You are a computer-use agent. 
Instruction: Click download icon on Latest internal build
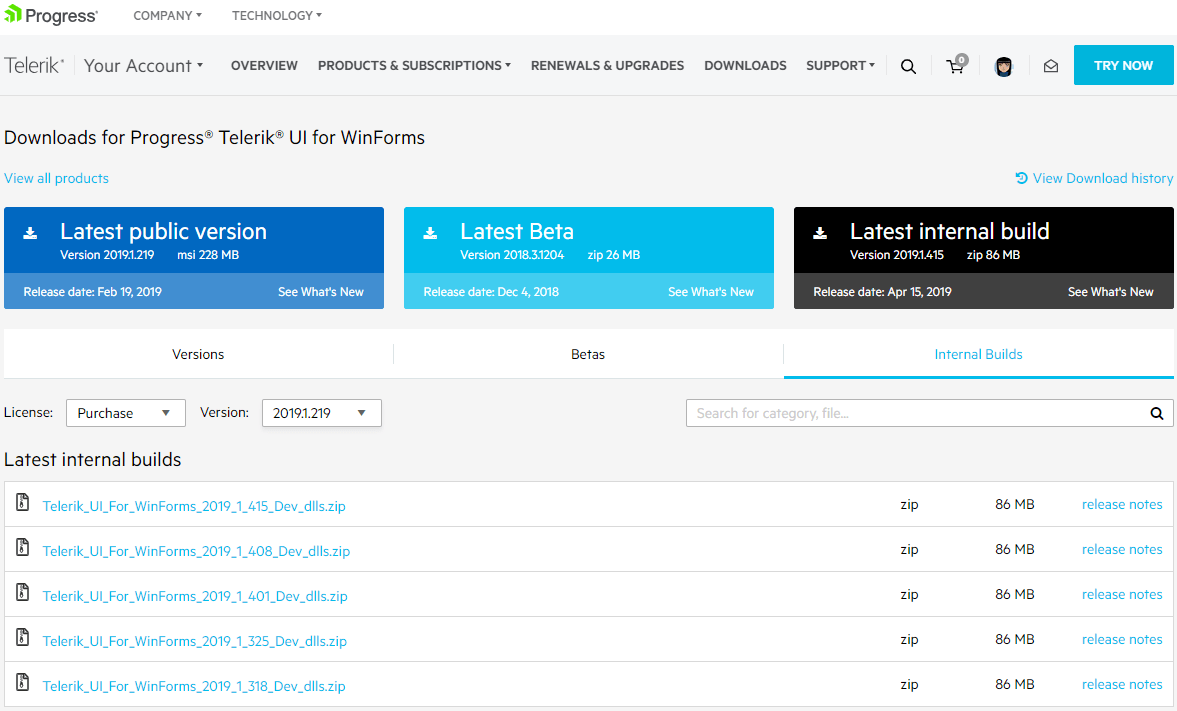[820, 233]
